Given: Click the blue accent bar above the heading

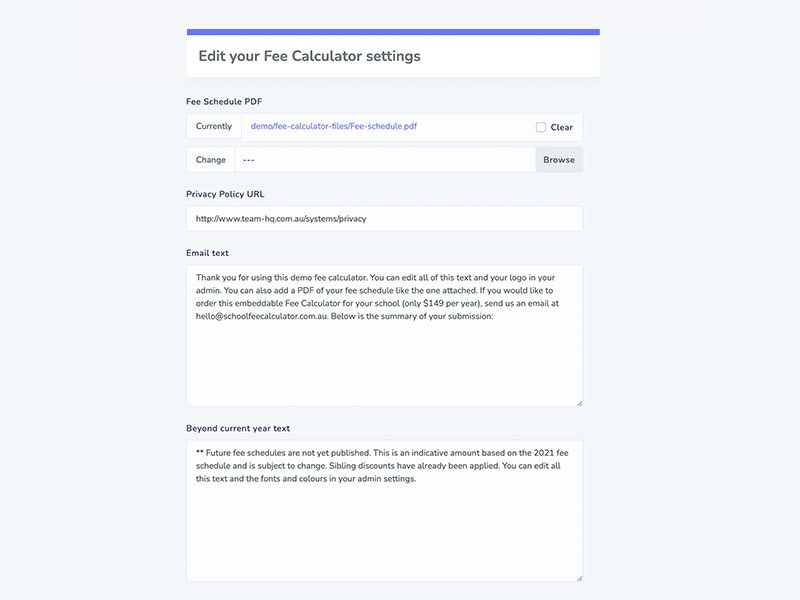Looking at the screenshot, I should pos(393,32).
